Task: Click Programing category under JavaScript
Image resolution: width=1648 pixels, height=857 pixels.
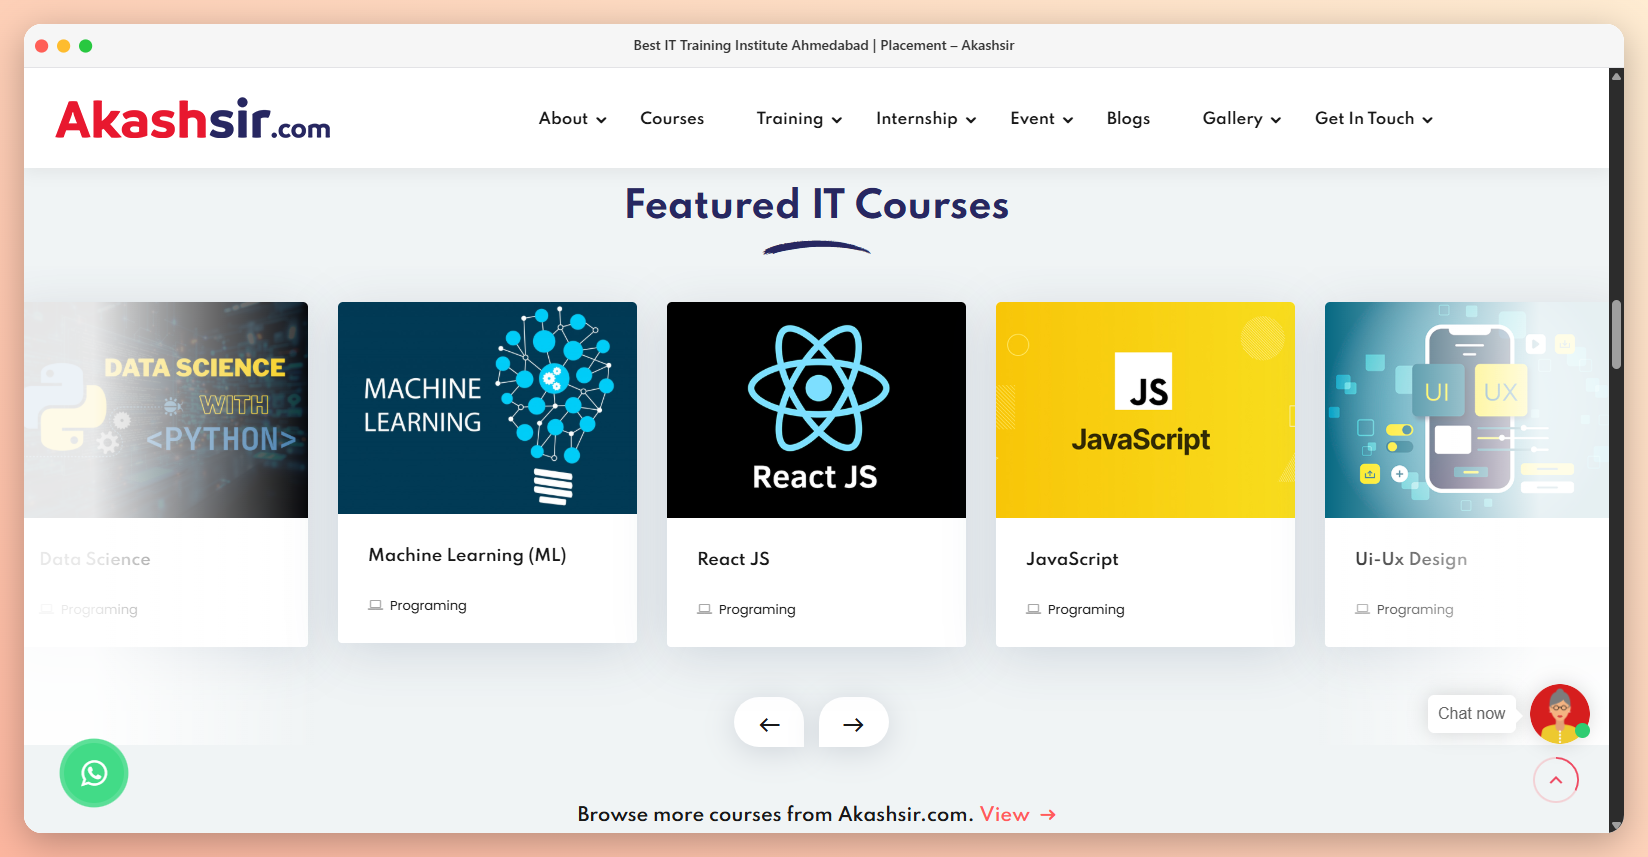Action: coord(1086,609)
